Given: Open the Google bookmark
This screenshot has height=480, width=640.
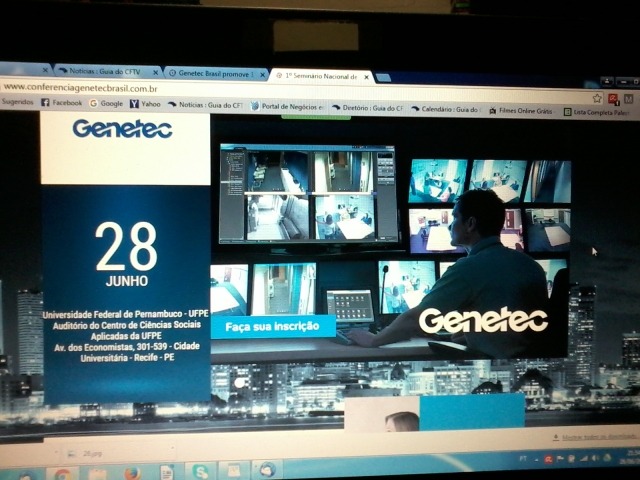Looking at the screenshot, I should [110, 103].
